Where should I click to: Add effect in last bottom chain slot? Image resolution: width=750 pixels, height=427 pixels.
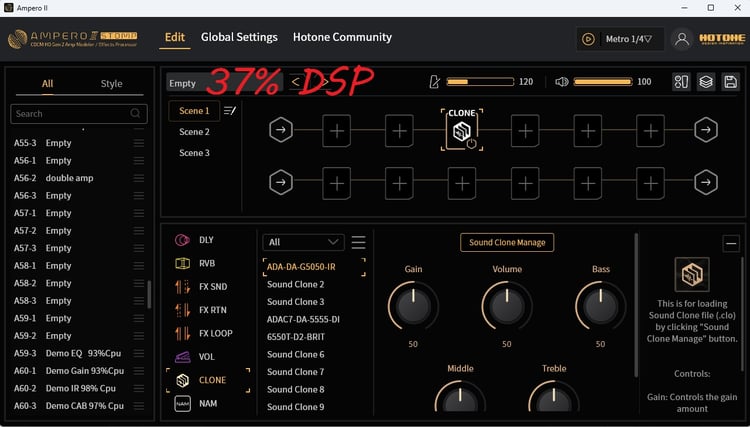(x=651, y=183)
